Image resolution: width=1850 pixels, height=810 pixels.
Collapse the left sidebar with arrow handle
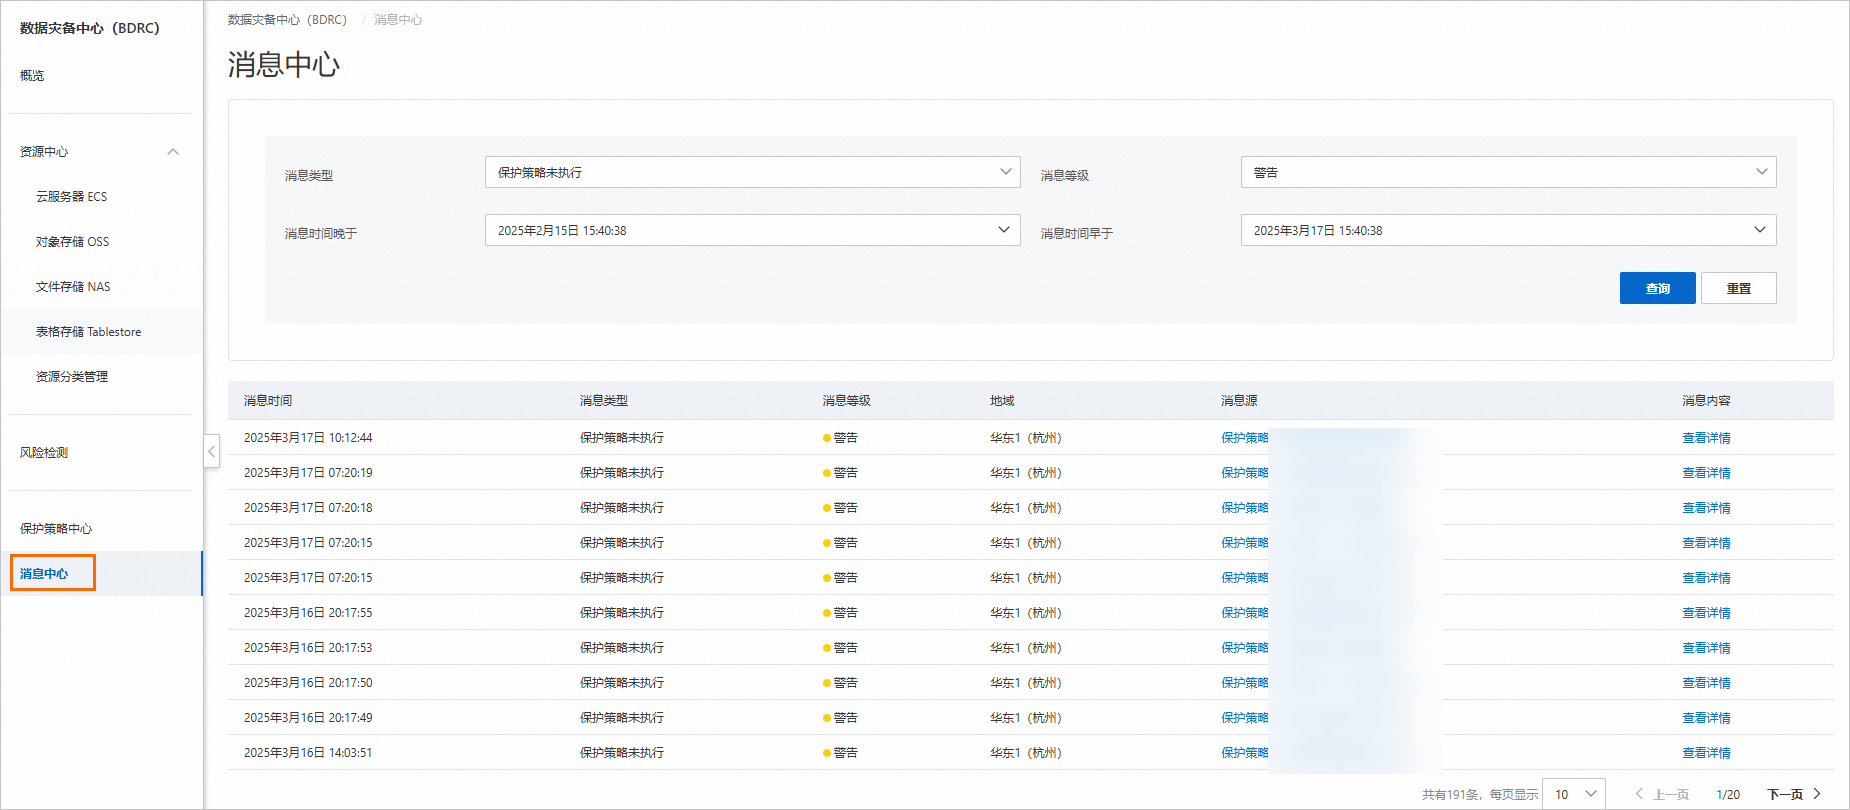[211, 451]
